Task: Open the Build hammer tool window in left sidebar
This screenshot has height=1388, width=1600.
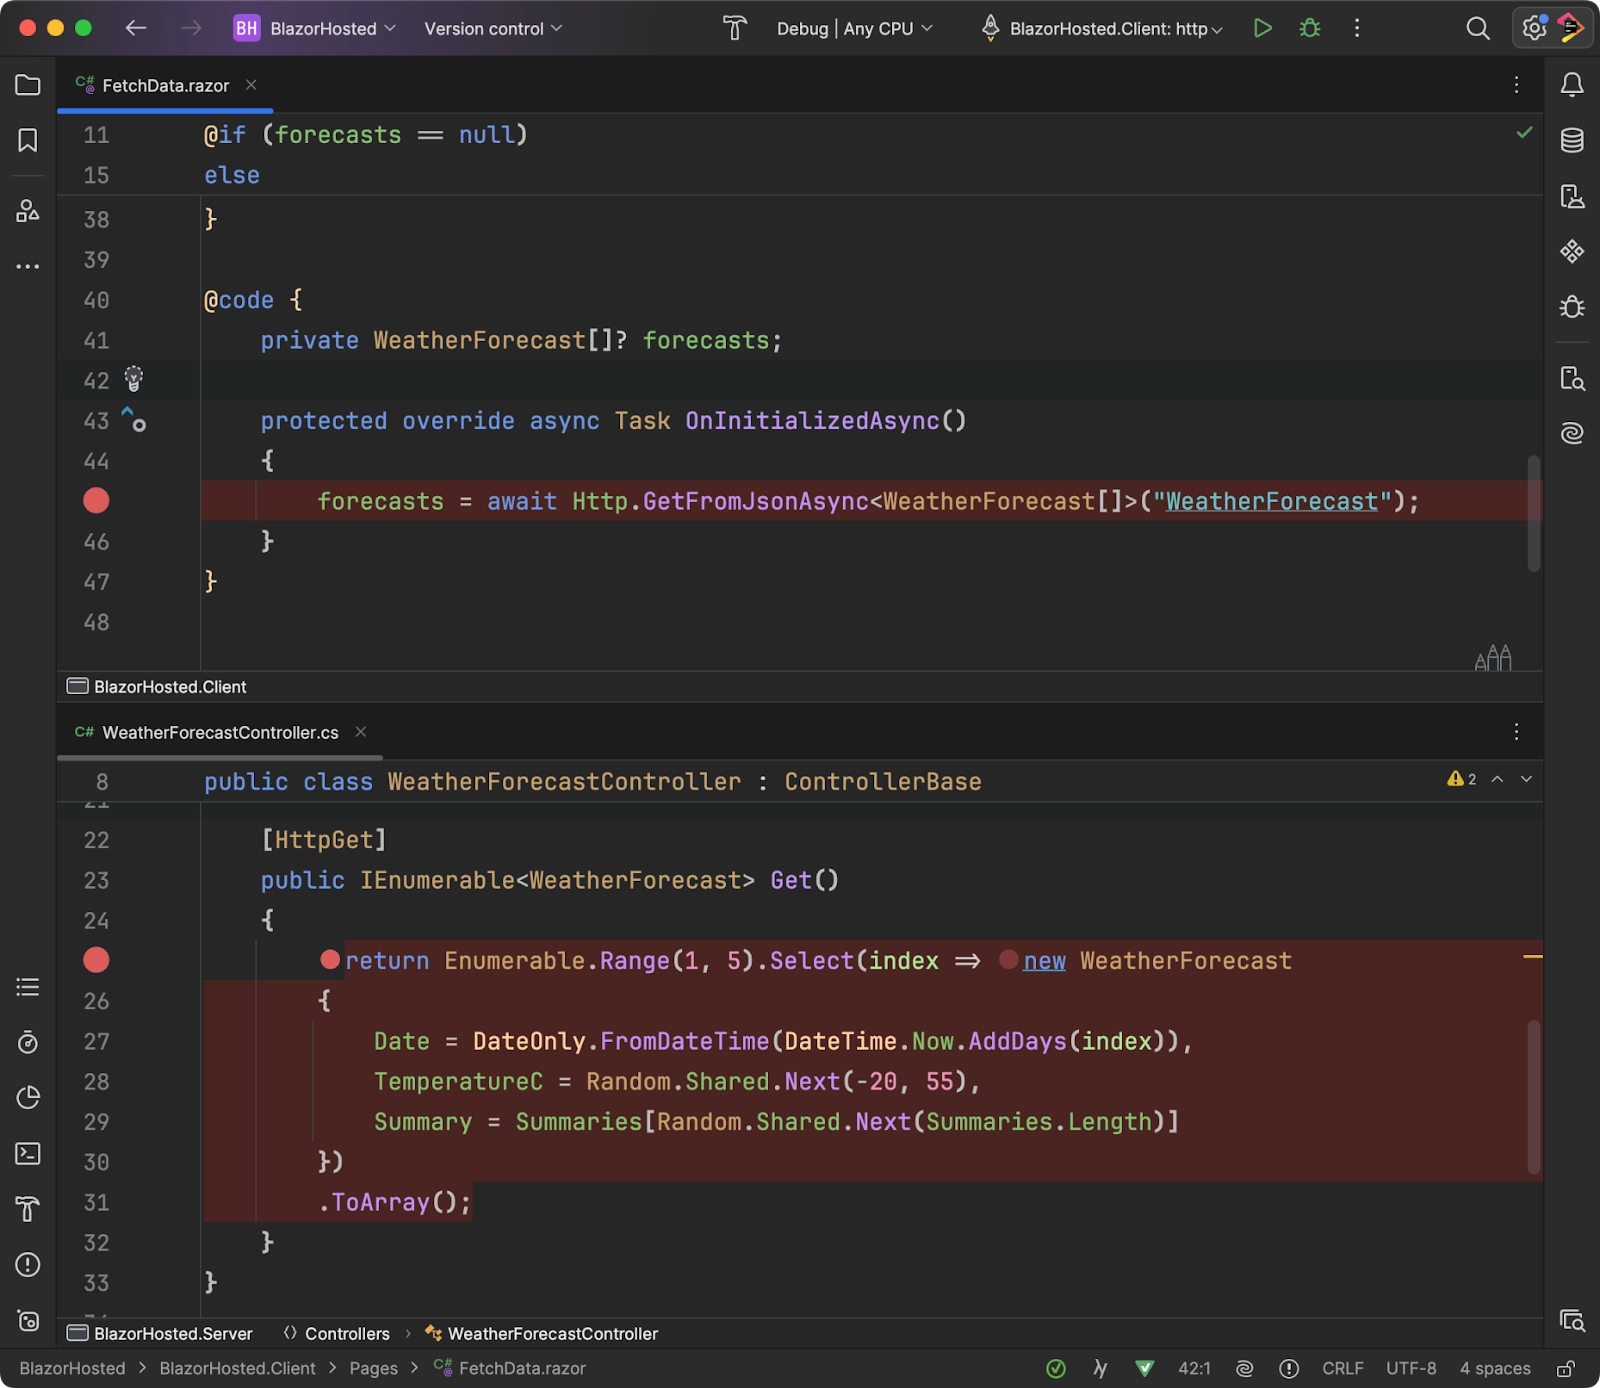Action: [x=28, y=1209]
